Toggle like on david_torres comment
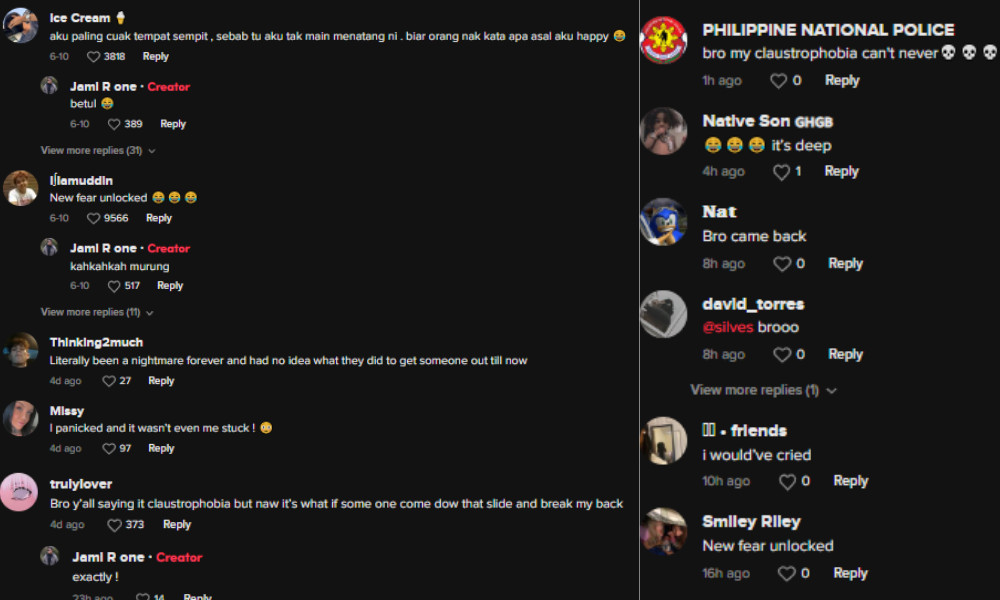Screen dimensions: 1000x600 (x=782, y=355)
